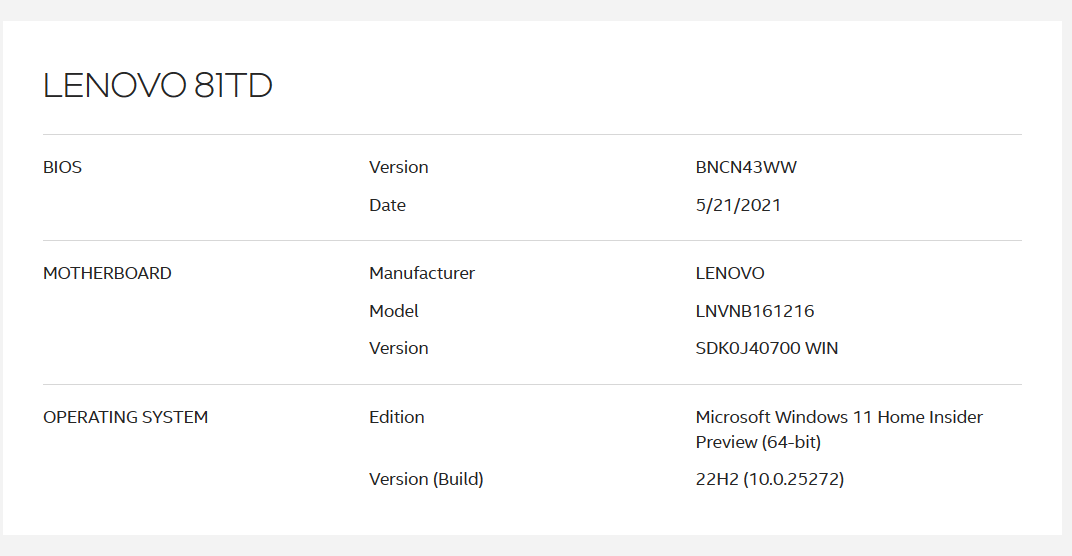Click the Preview (64-bit) text line
Image resolution: width=1072 pixels, height=556 pixels.
point(758,442)
